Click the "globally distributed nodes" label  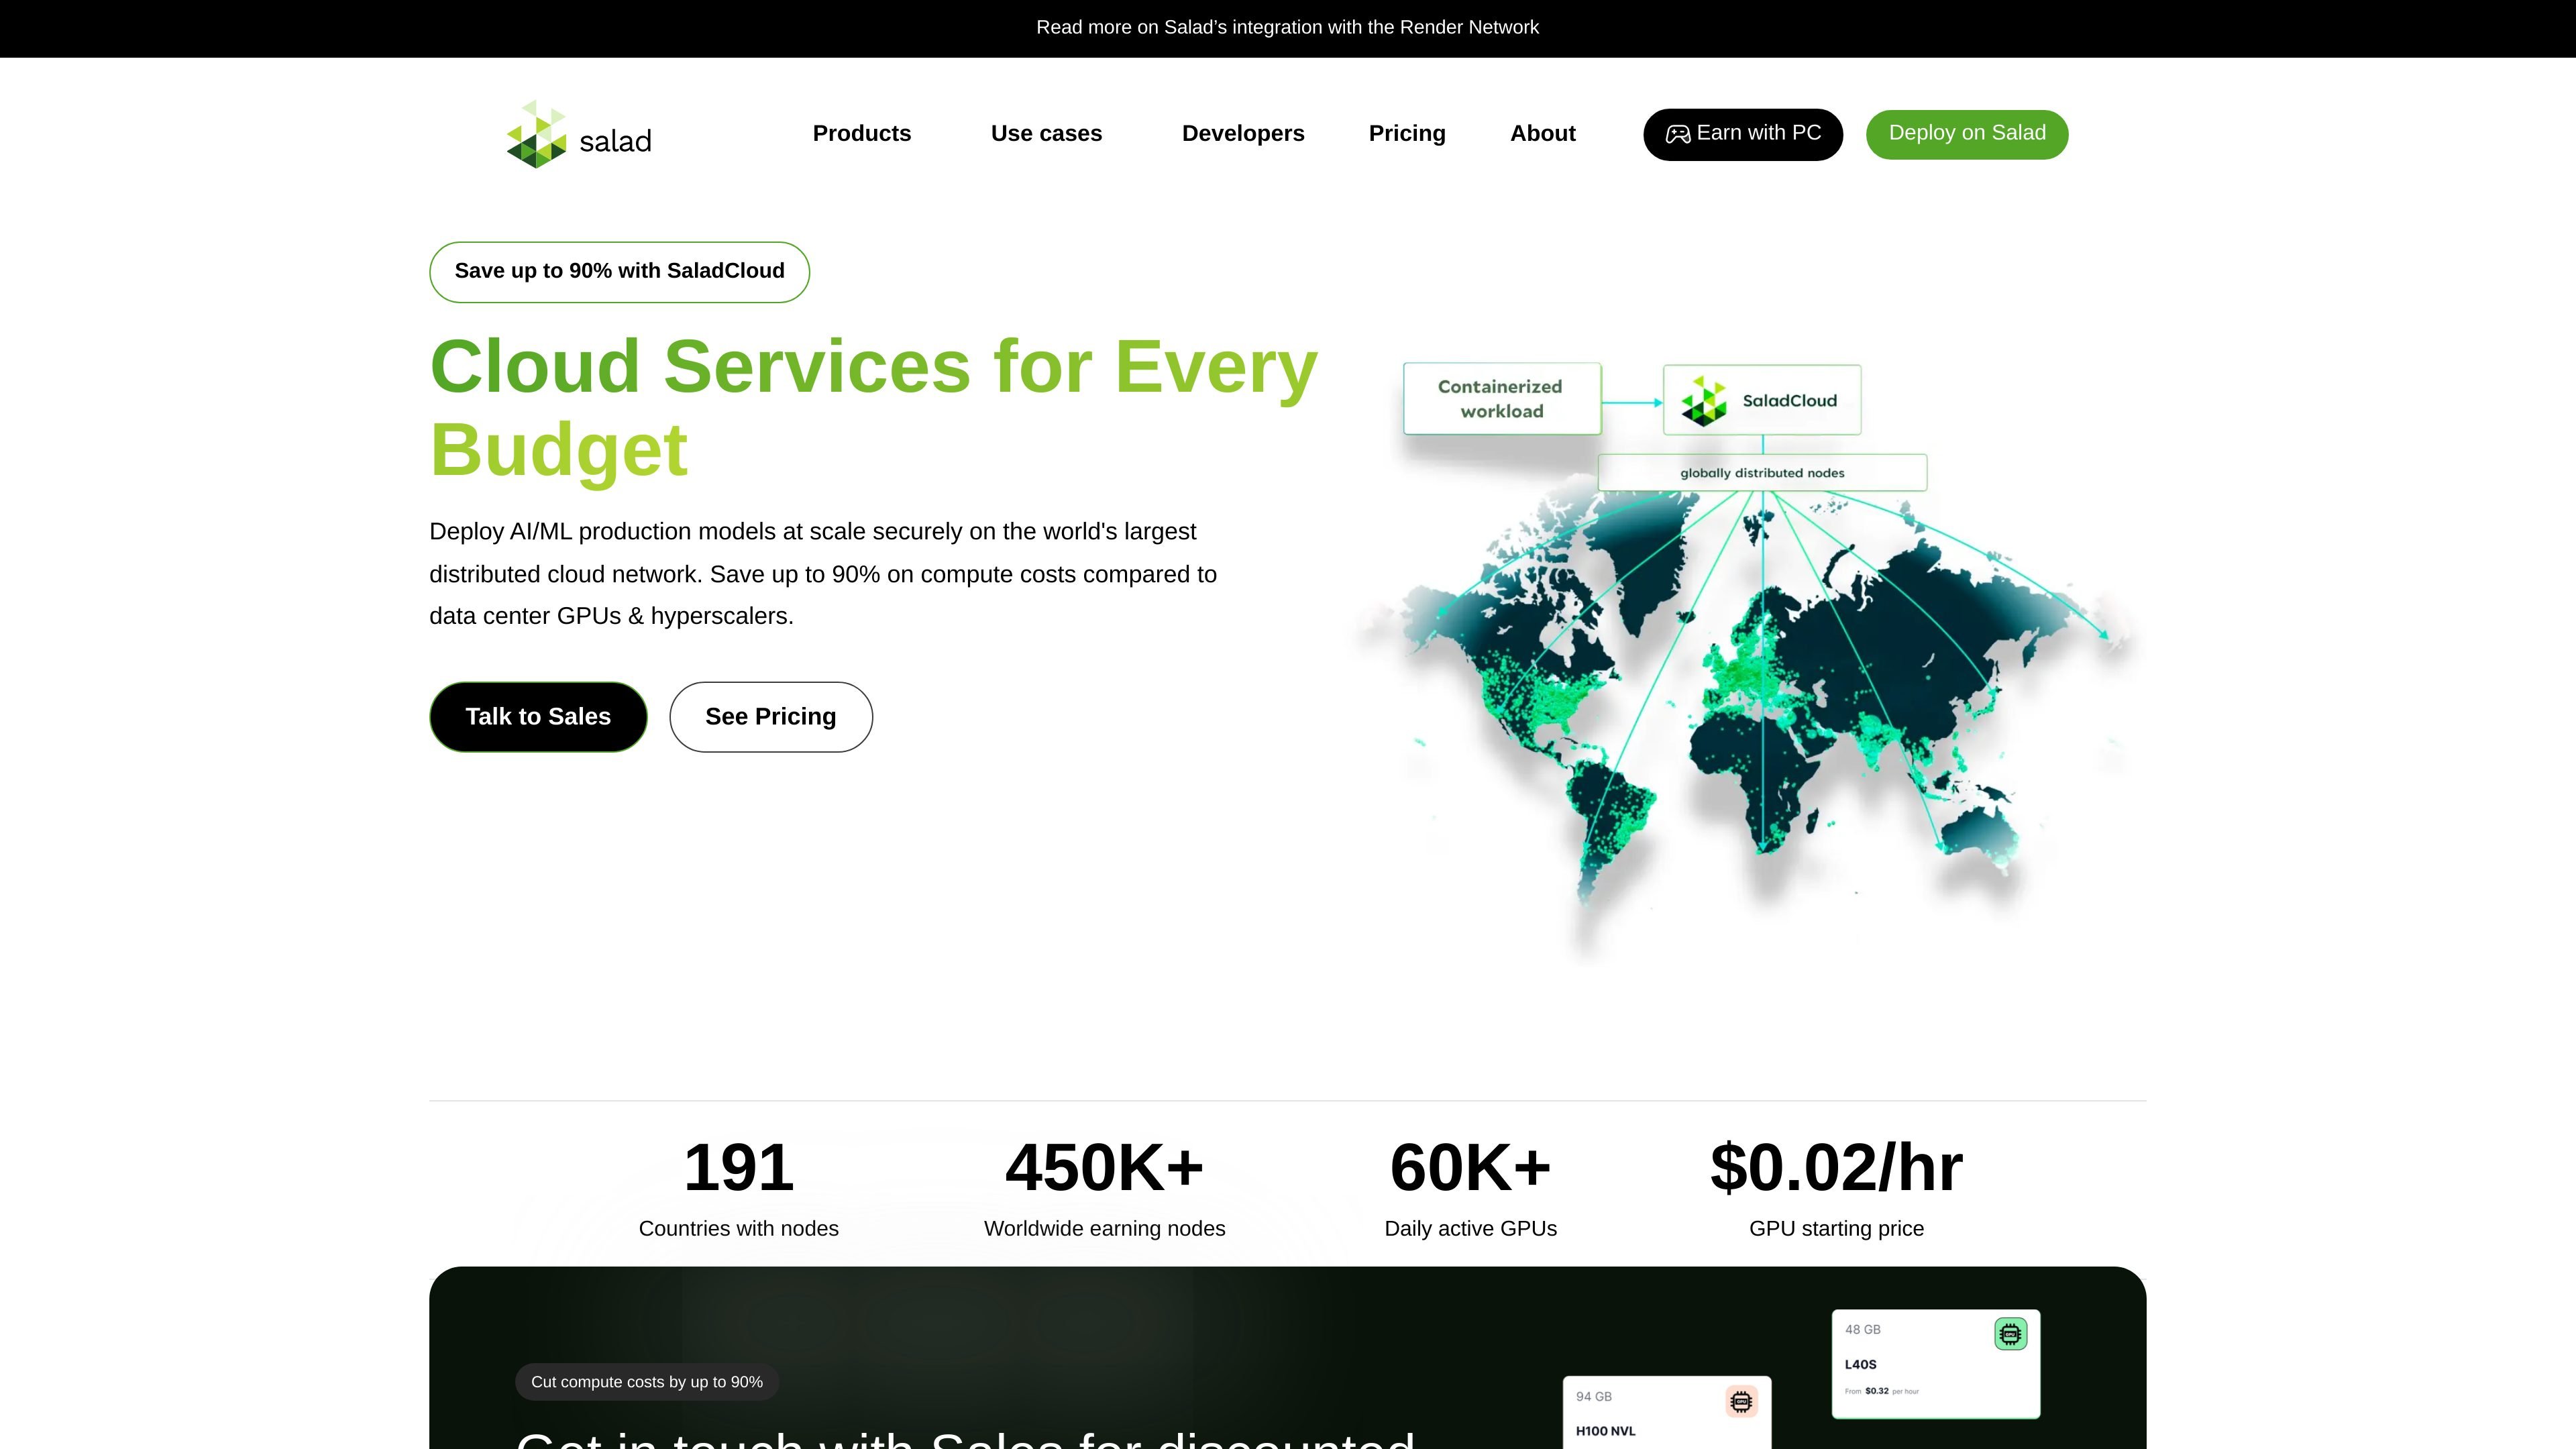click(1762, 473)
